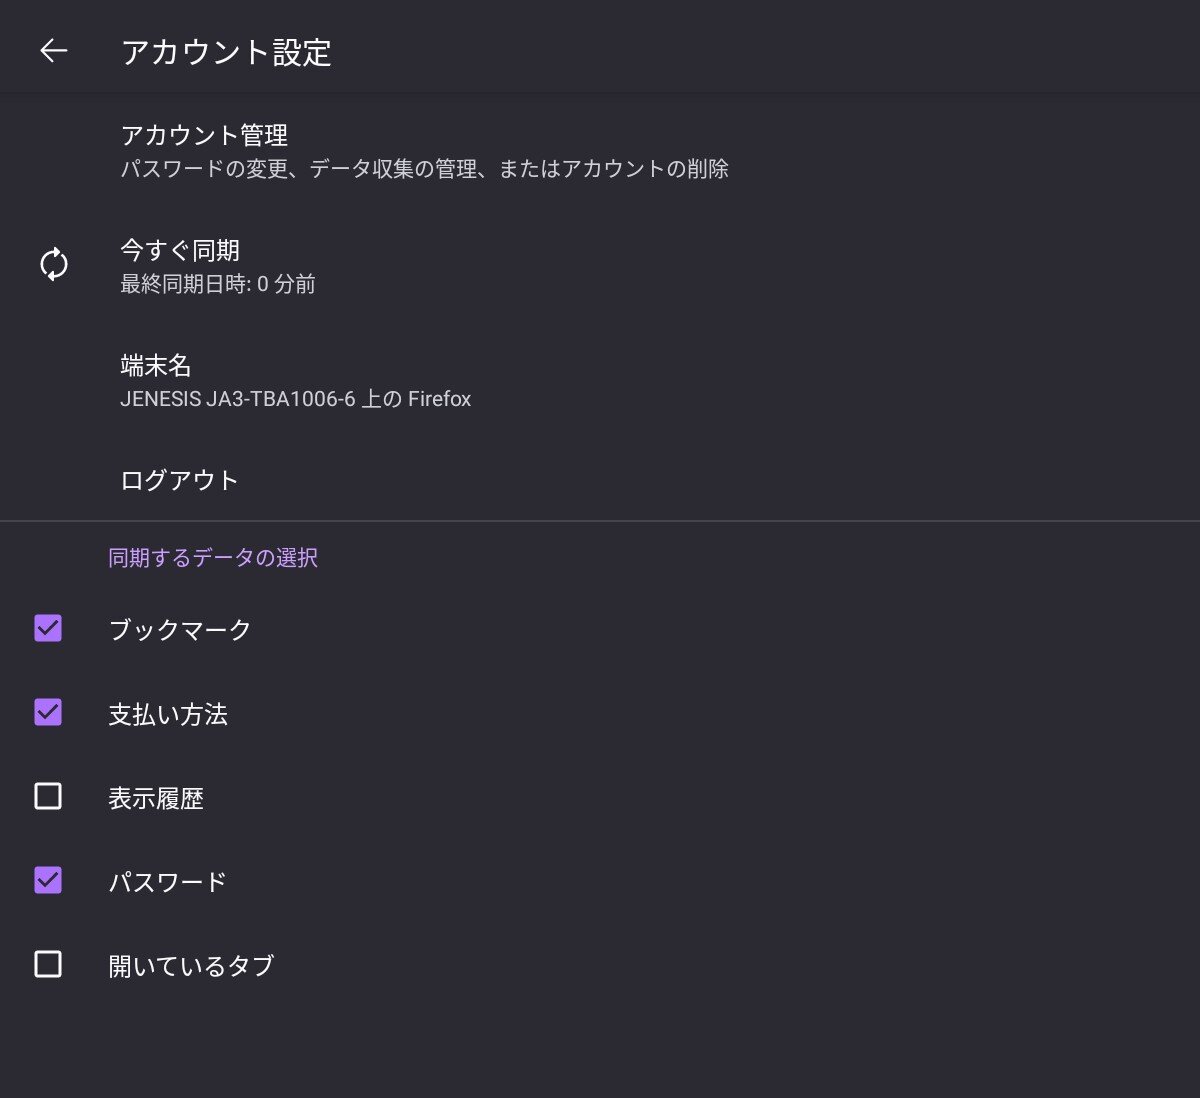Tap 今すぐ同期 to sync now
Viewport: 1200px width, 1098px height.
180,250
